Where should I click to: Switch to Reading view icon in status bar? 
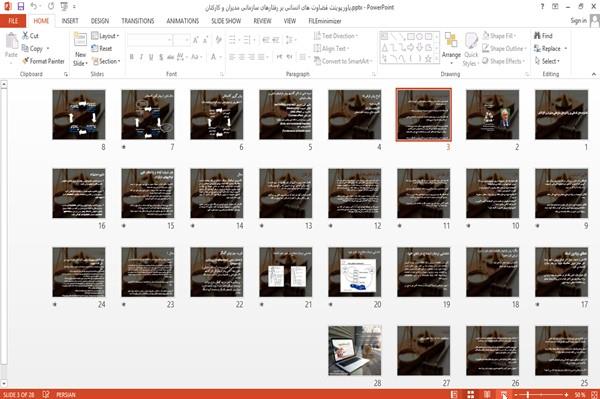487,394
